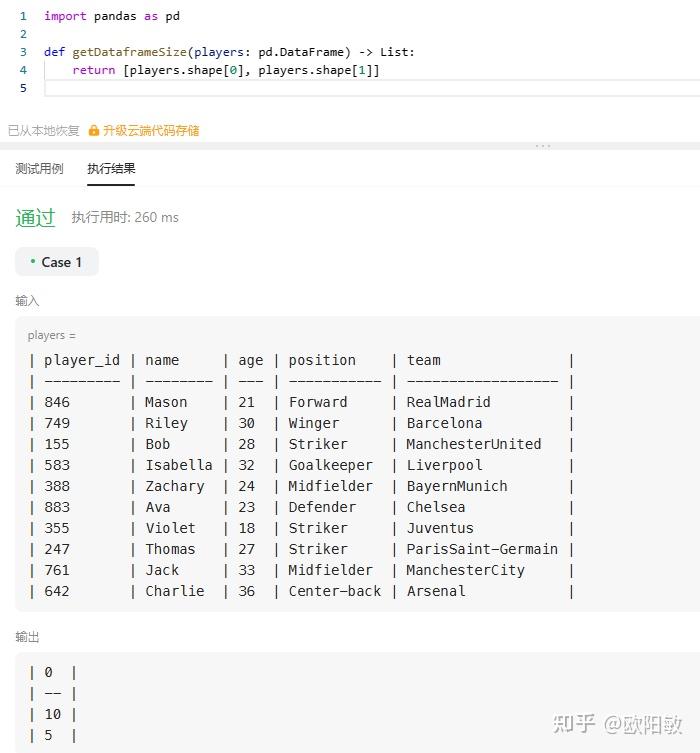Place cursor on empty code line 5
700x753 pixels.
[372, 88]
